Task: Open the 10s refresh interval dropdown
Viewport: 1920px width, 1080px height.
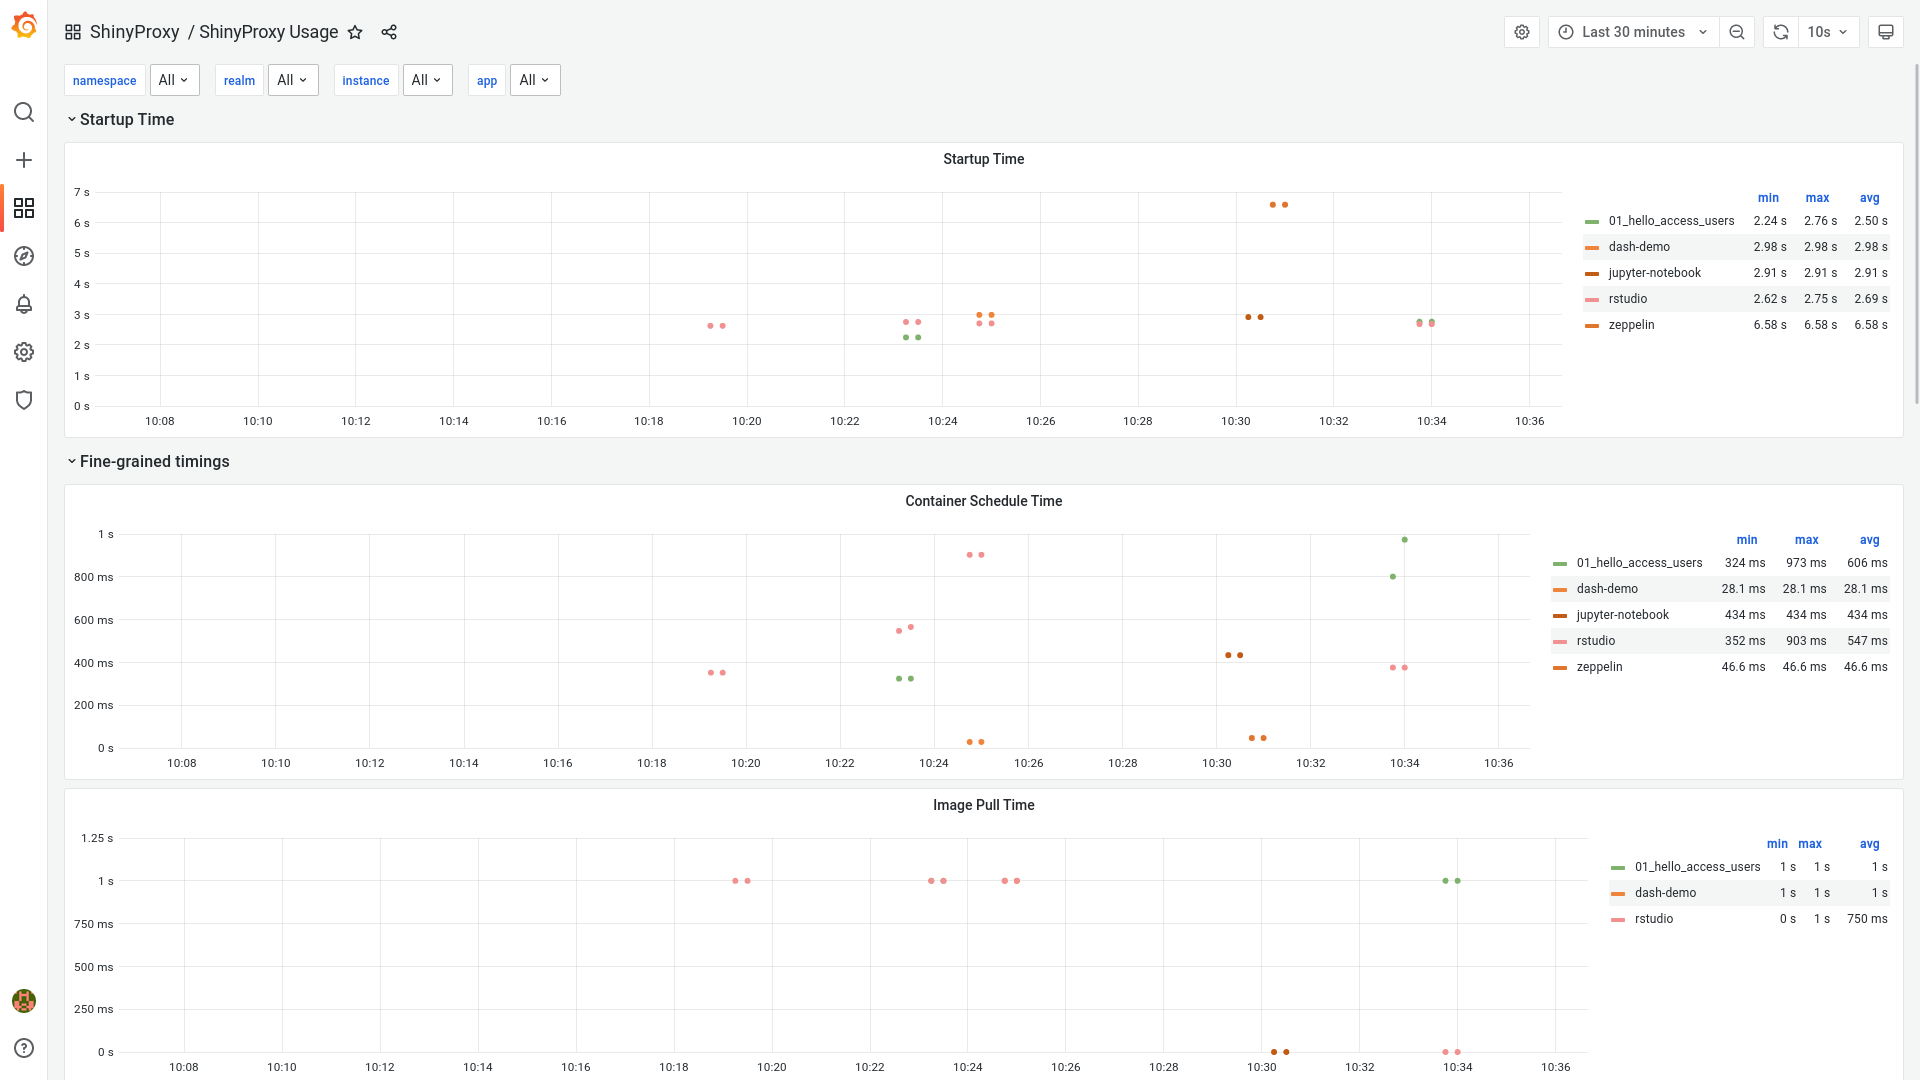Action: pyautogui.click(x=1828, y=32)
